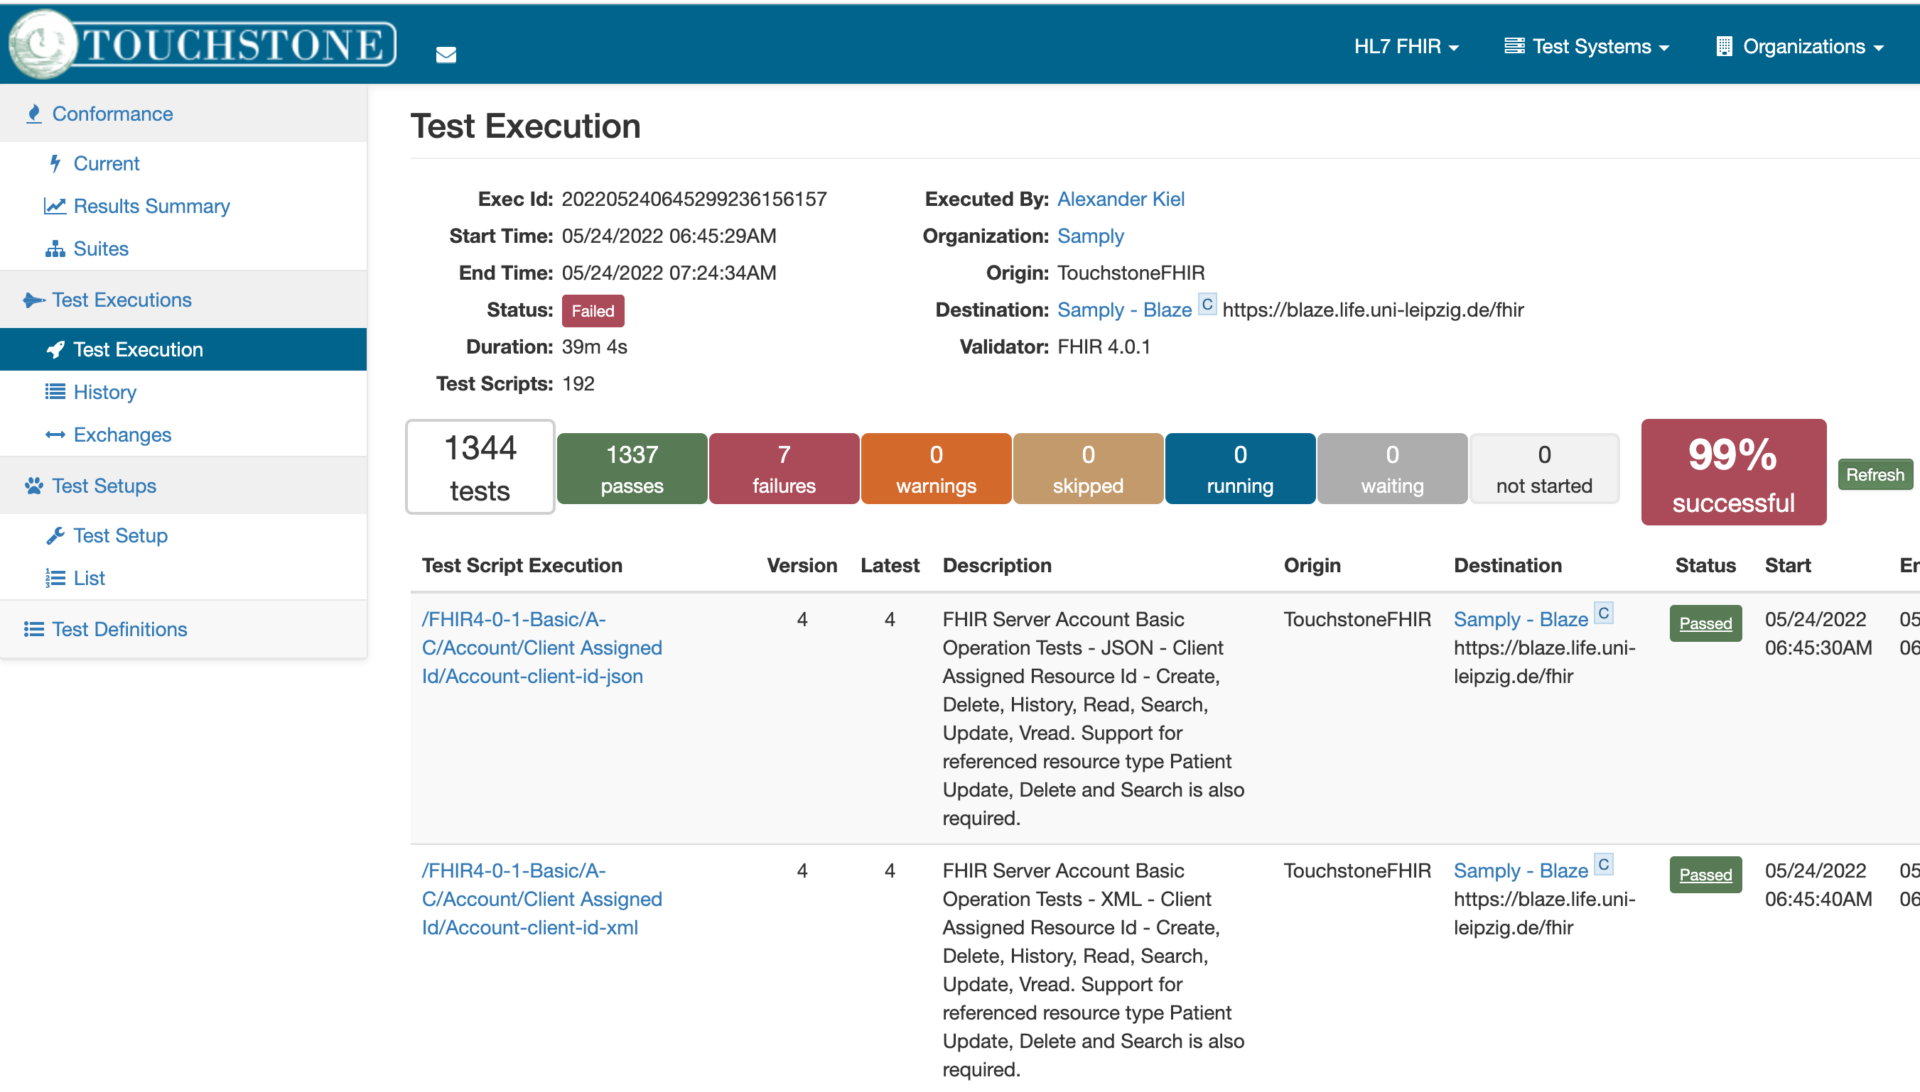Click the Status column header
Viewport: 1920px width, 1092px height.
pos(1706,566)
